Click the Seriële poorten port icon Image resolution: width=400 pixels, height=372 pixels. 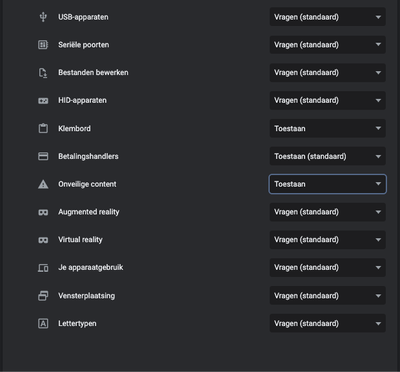(43, 45)
